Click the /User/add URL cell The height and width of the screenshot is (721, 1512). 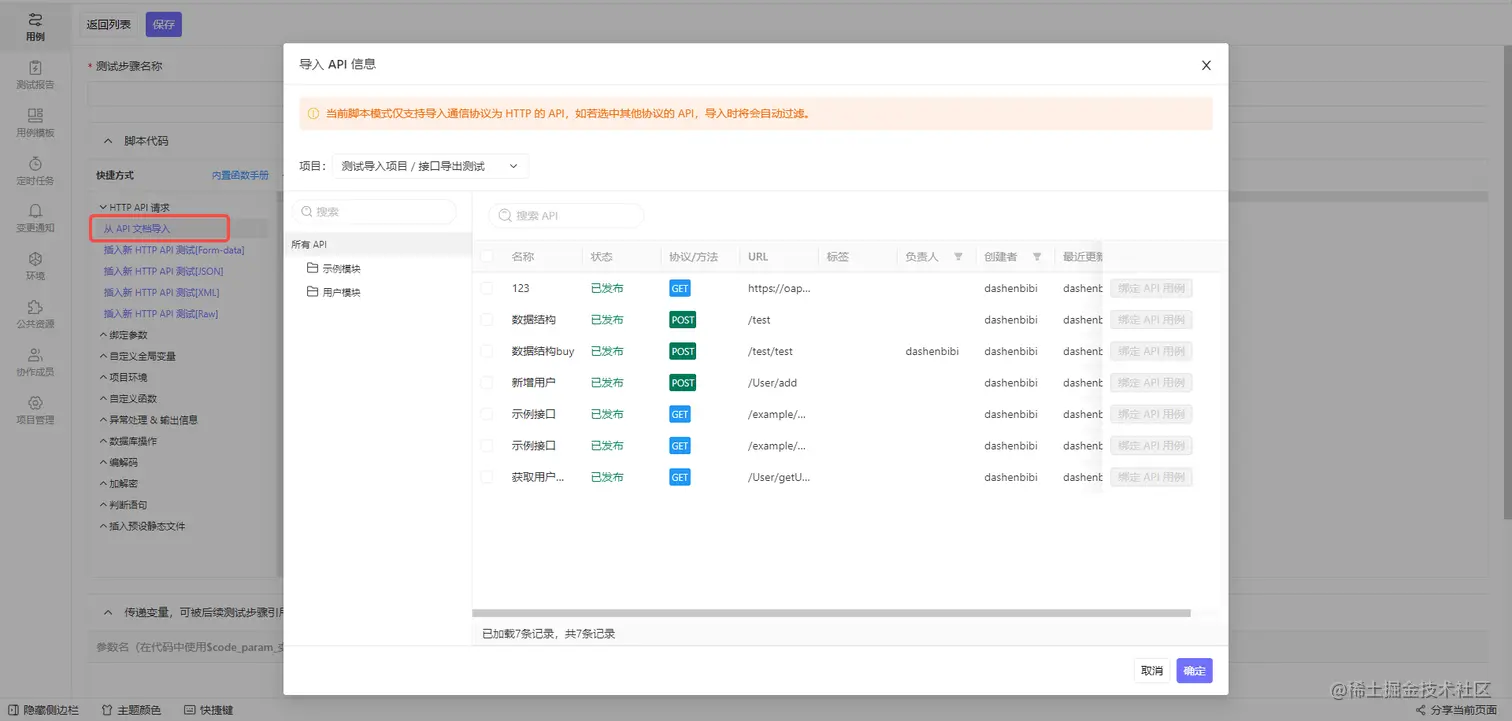pos(772,383)
